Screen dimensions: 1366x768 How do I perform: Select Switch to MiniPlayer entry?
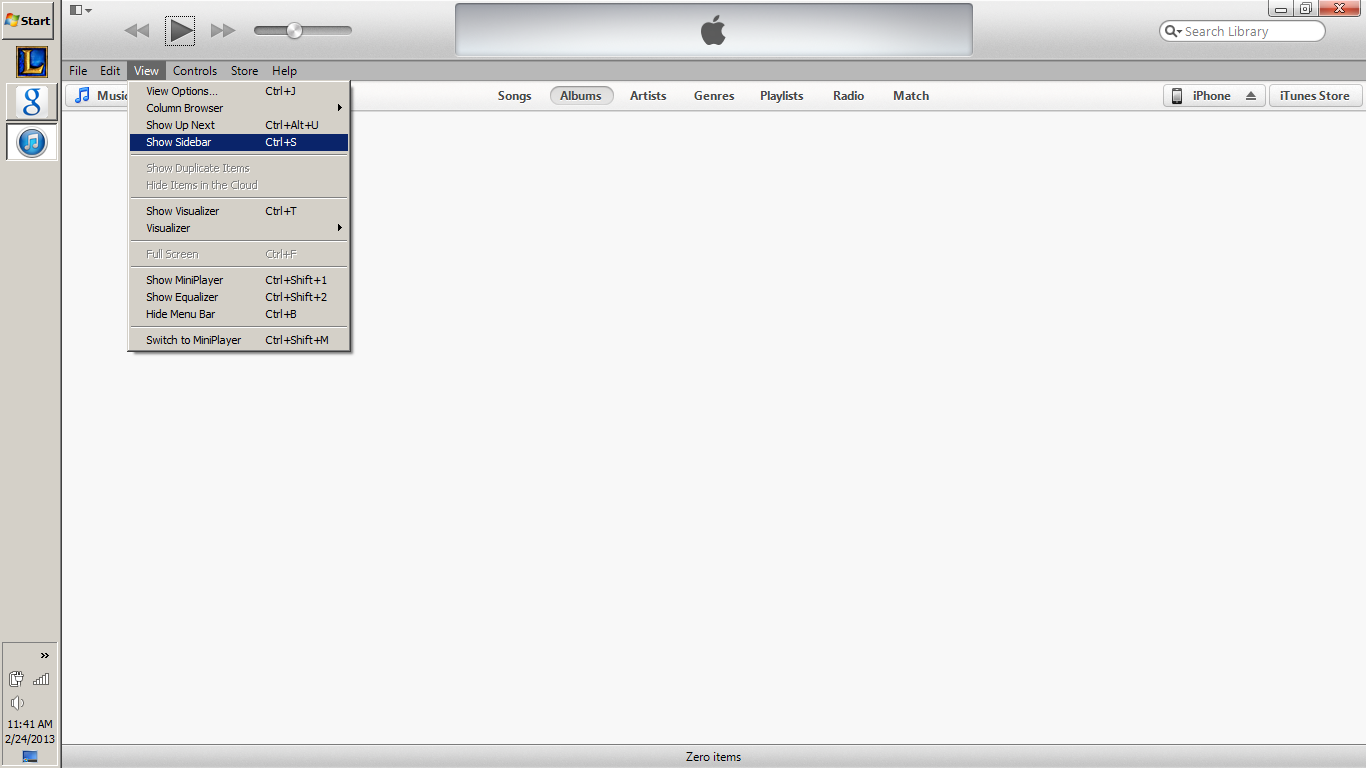(x=239, y=340)
